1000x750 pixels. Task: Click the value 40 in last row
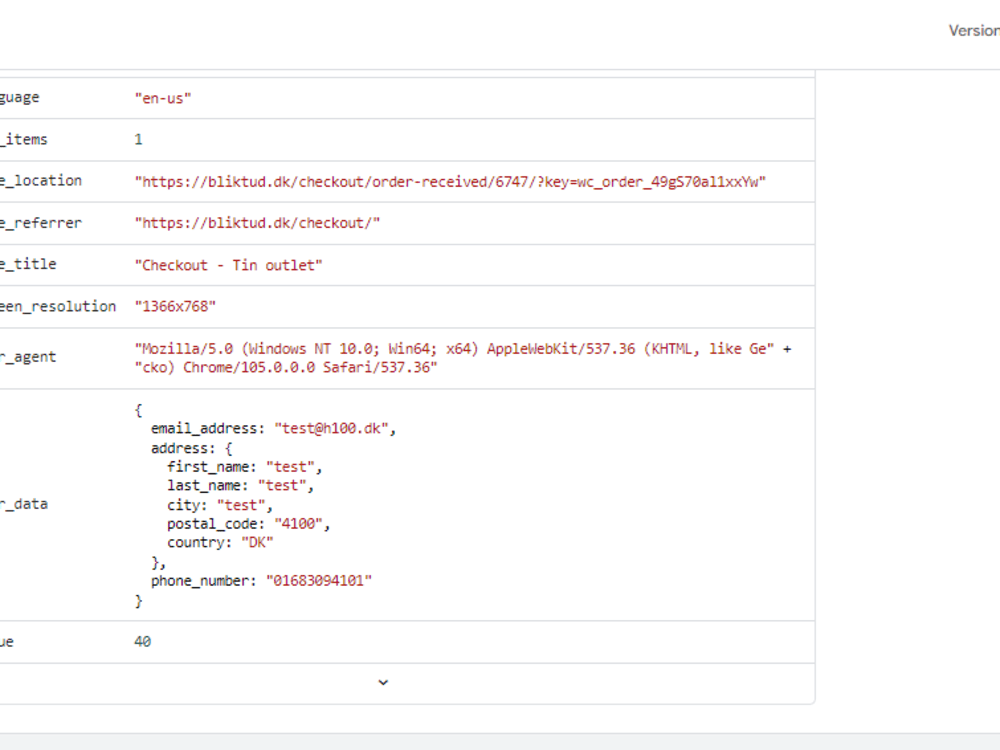point(143,642)
